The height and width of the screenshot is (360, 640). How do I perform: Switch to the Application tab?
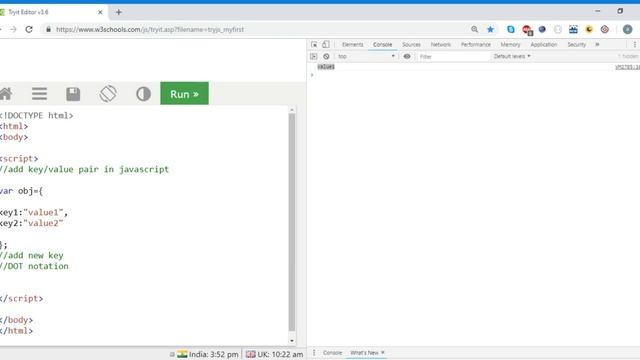coord(544,44)
